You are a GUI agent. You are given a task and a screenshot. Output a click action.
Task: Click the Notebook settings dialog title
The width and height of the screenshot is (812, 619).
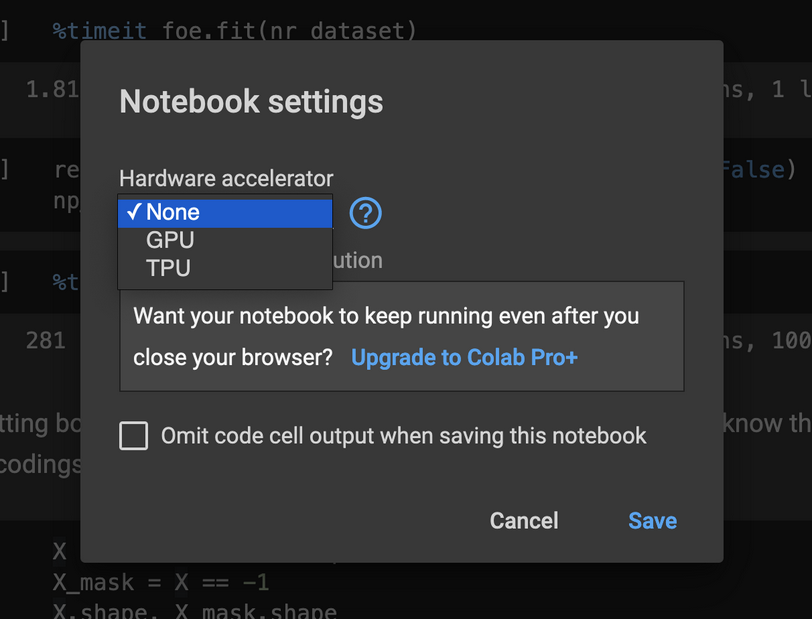pyautogui.click(x=251, y=101)
